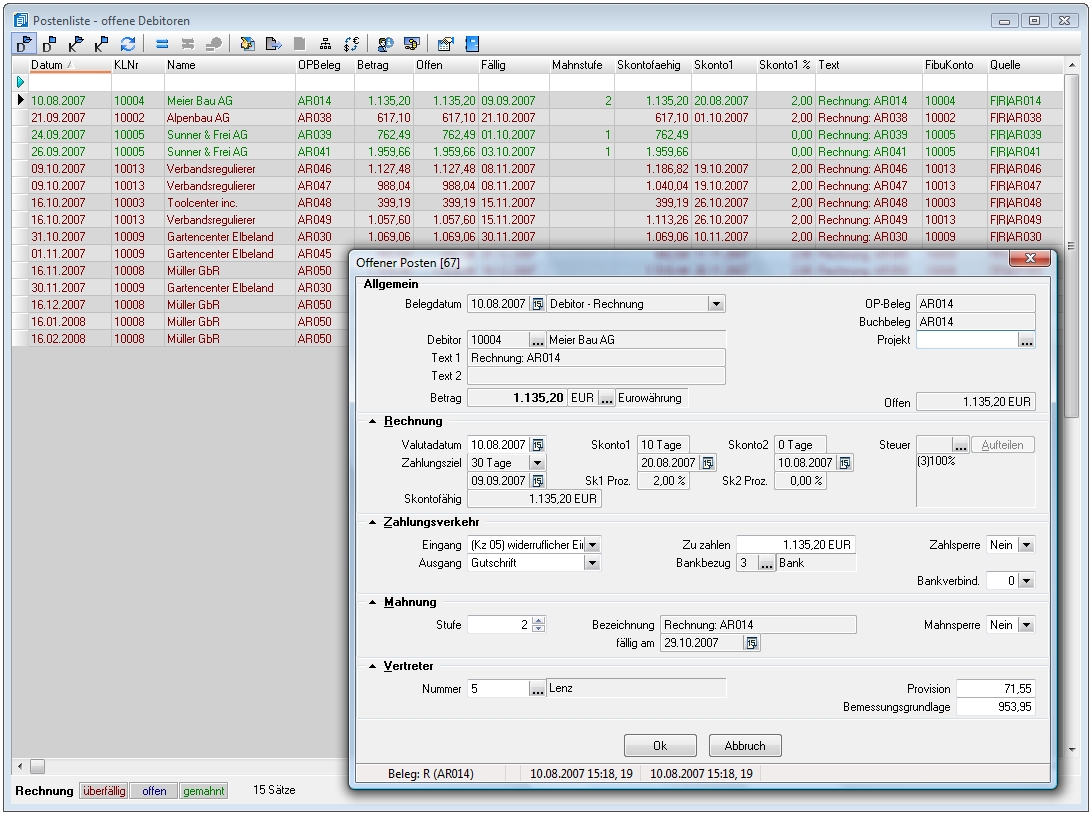Click the Debitor lookup ellipsis button
This screenshot has height=815, width=1091.
point(537,340)
